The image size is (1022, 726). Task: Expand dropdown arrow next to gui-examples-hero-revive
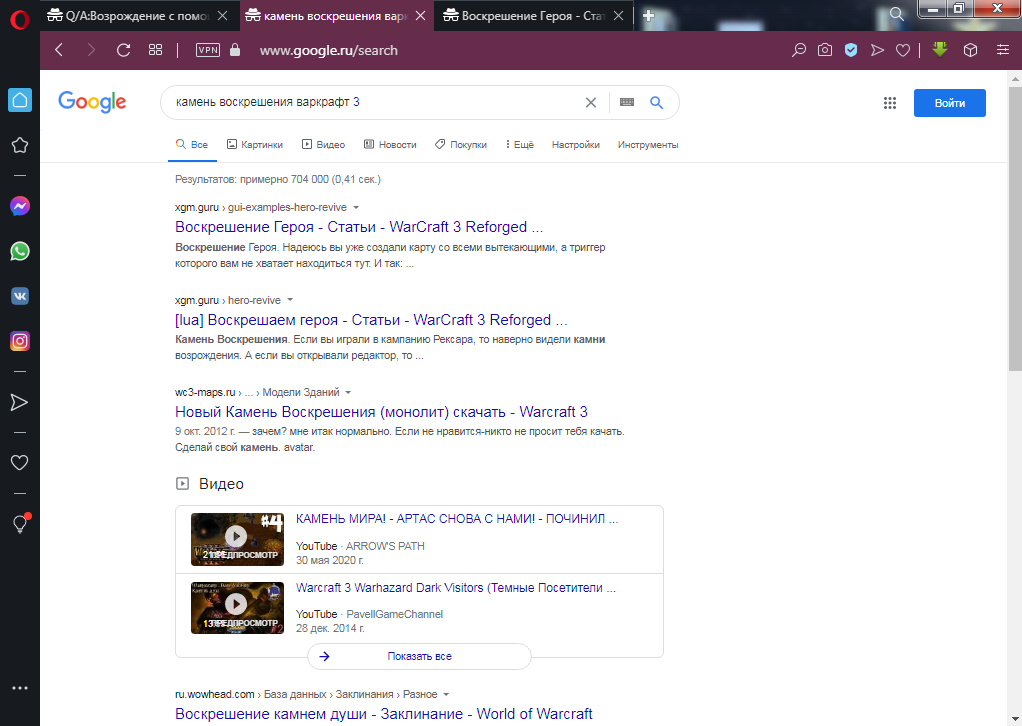click(356, 207)
